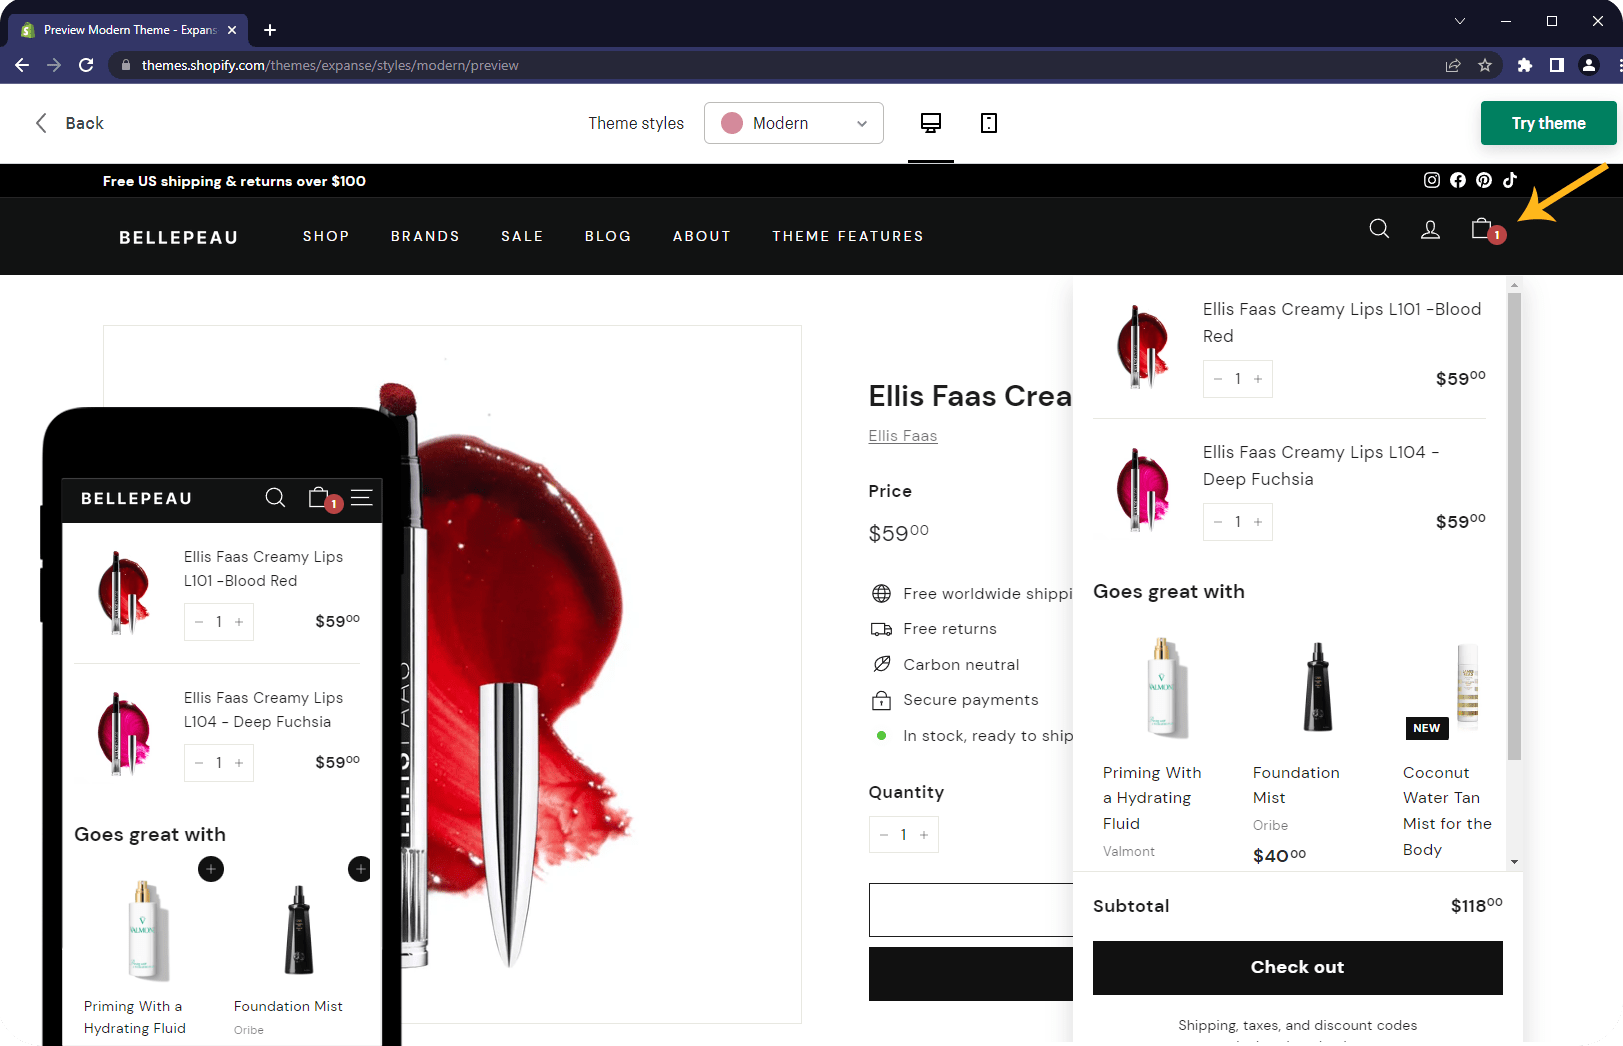1623x1046 pixels.
Task: Open the BLOG menu item
Action: tap(608, 236)
